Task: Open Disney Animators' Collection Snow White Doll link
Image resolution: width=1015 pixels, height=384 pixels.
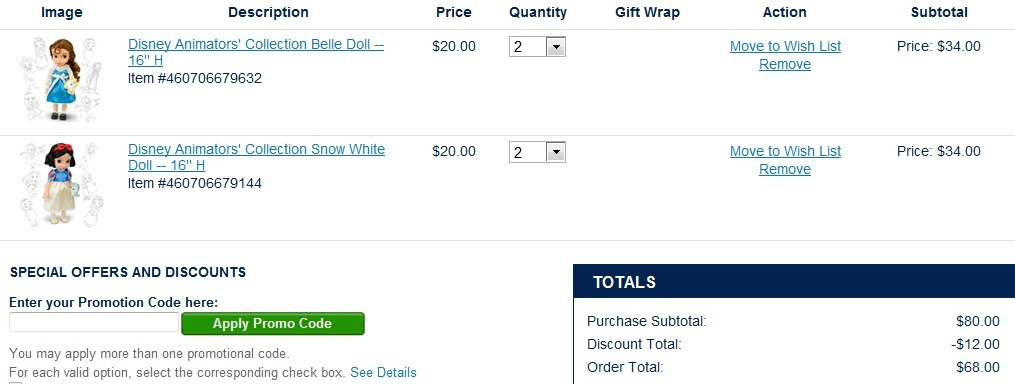Action: pyautogui.click(x=256, y=157)
